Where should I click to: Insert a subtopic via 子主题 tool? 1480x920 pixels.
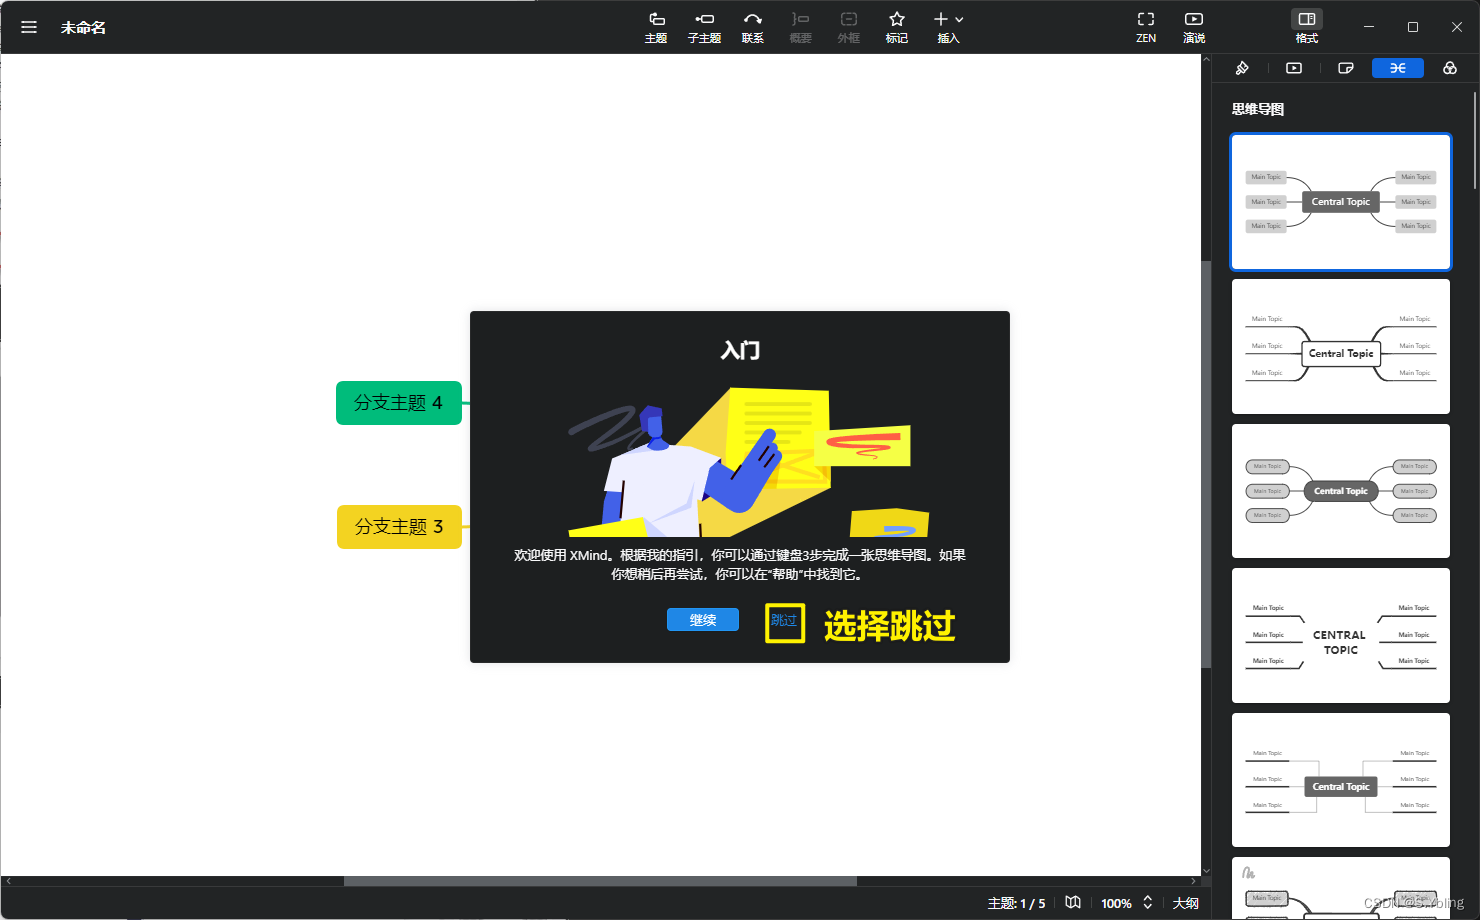(x=704, y=27)
